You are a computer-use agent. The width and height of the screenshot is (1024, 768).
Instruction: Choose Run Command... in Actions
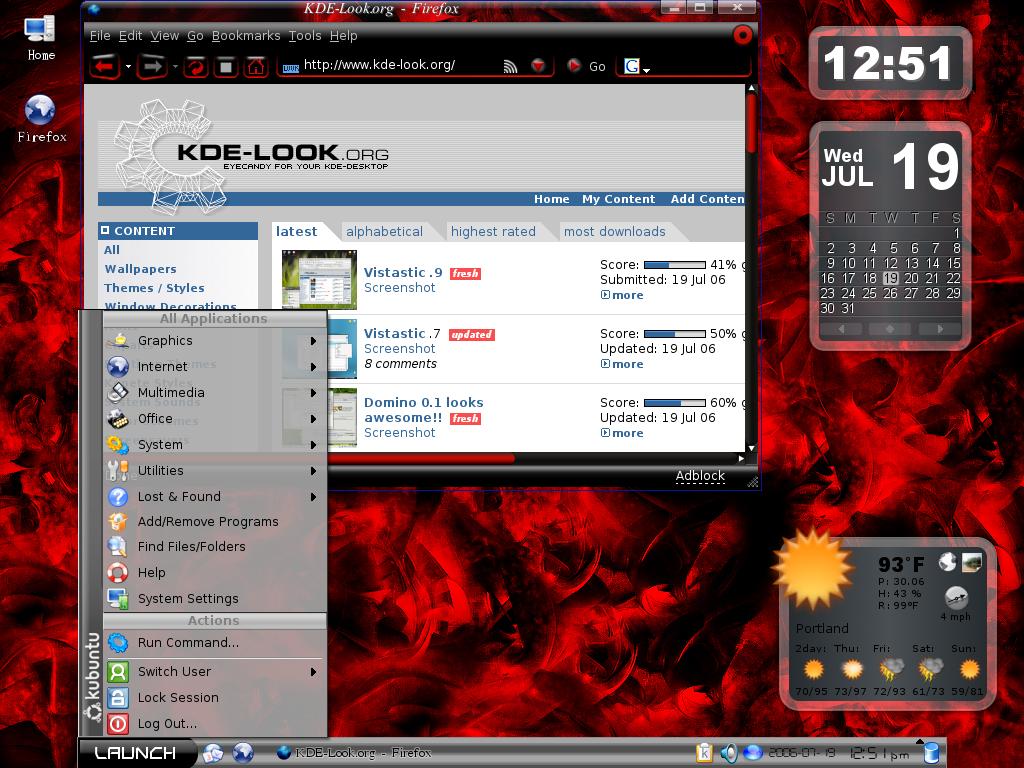(214, 643)
